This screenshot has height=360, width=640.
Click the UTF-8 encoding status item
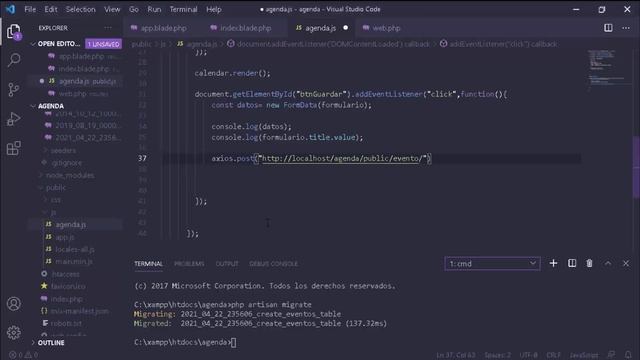[x=529, y=355]
